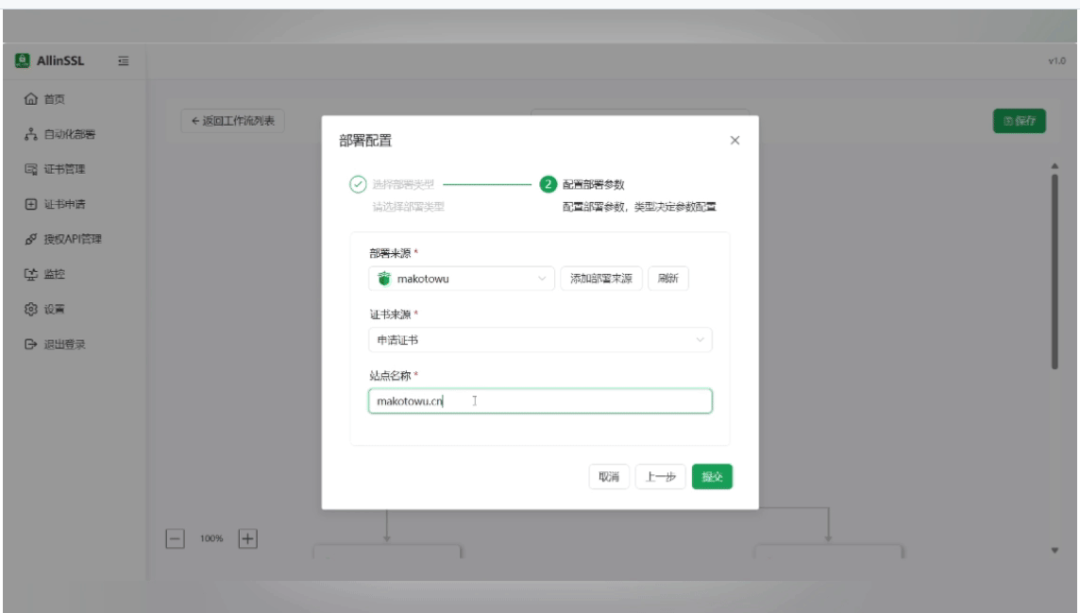Image resolution: width=1080 pixels, height=613 pixels.
Task: Click the logout icon beside 退出登录
Action: (31, 344)
